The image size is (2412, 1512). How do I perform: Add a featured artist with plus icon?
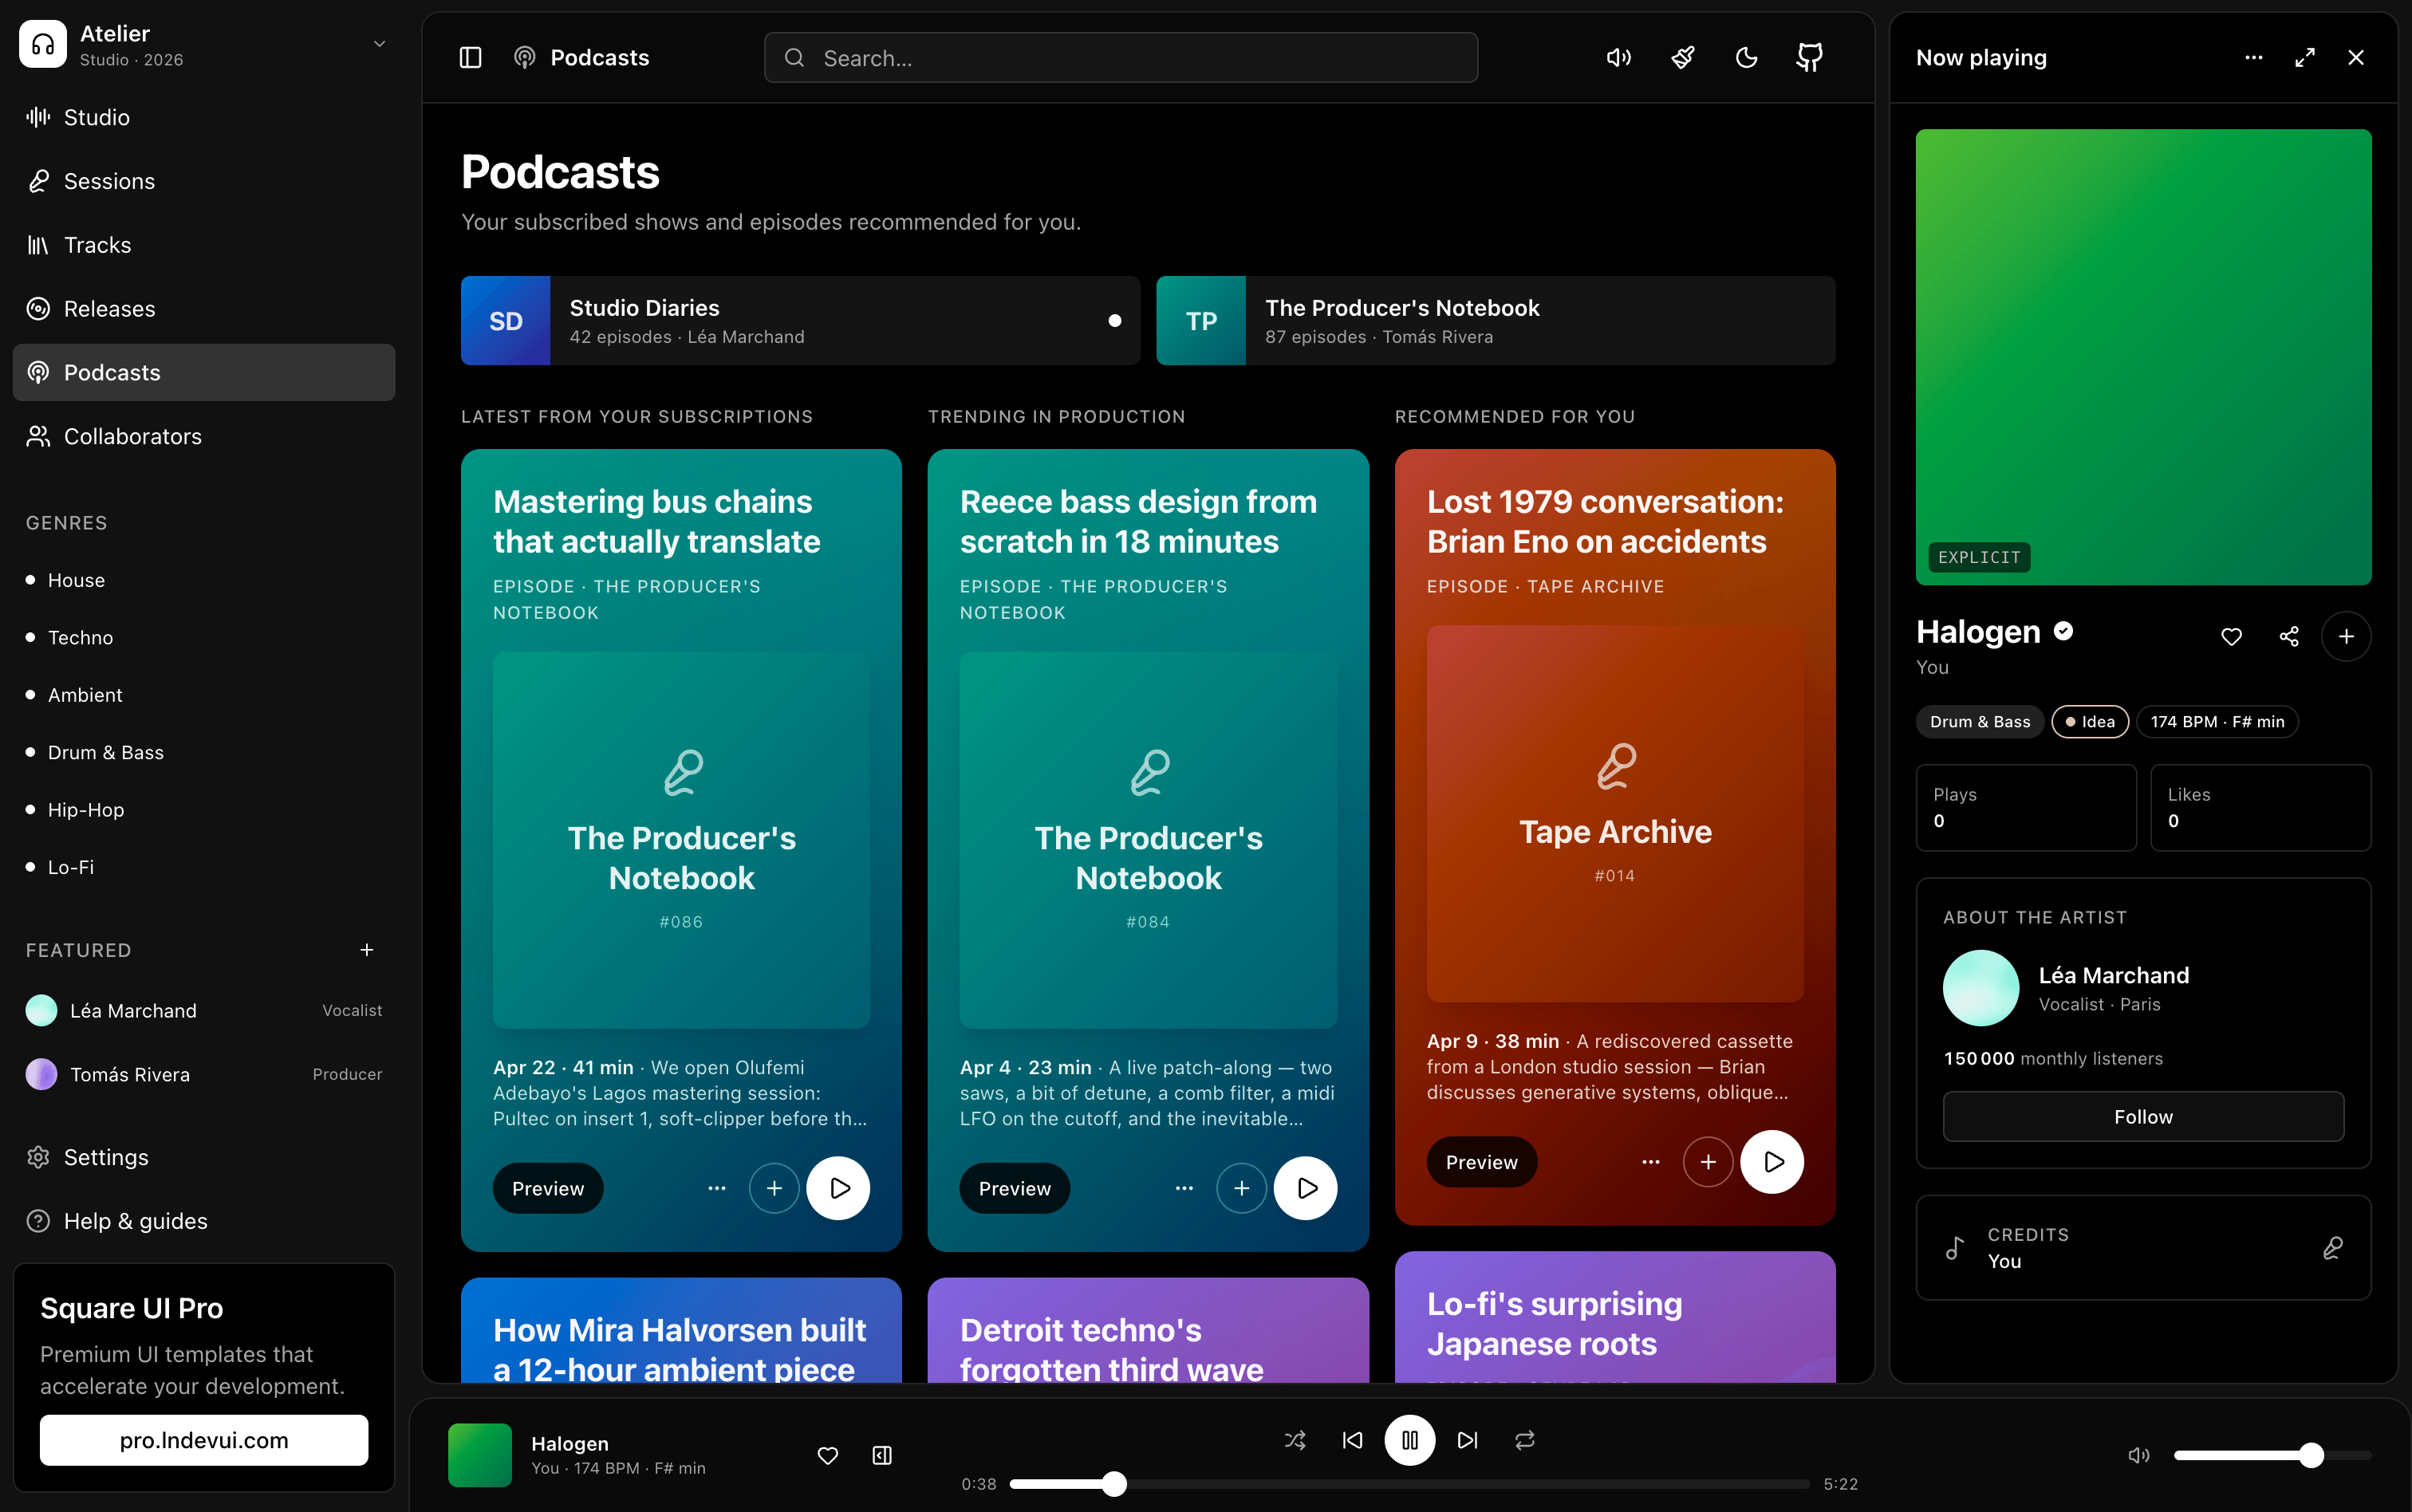coord(367,950)
